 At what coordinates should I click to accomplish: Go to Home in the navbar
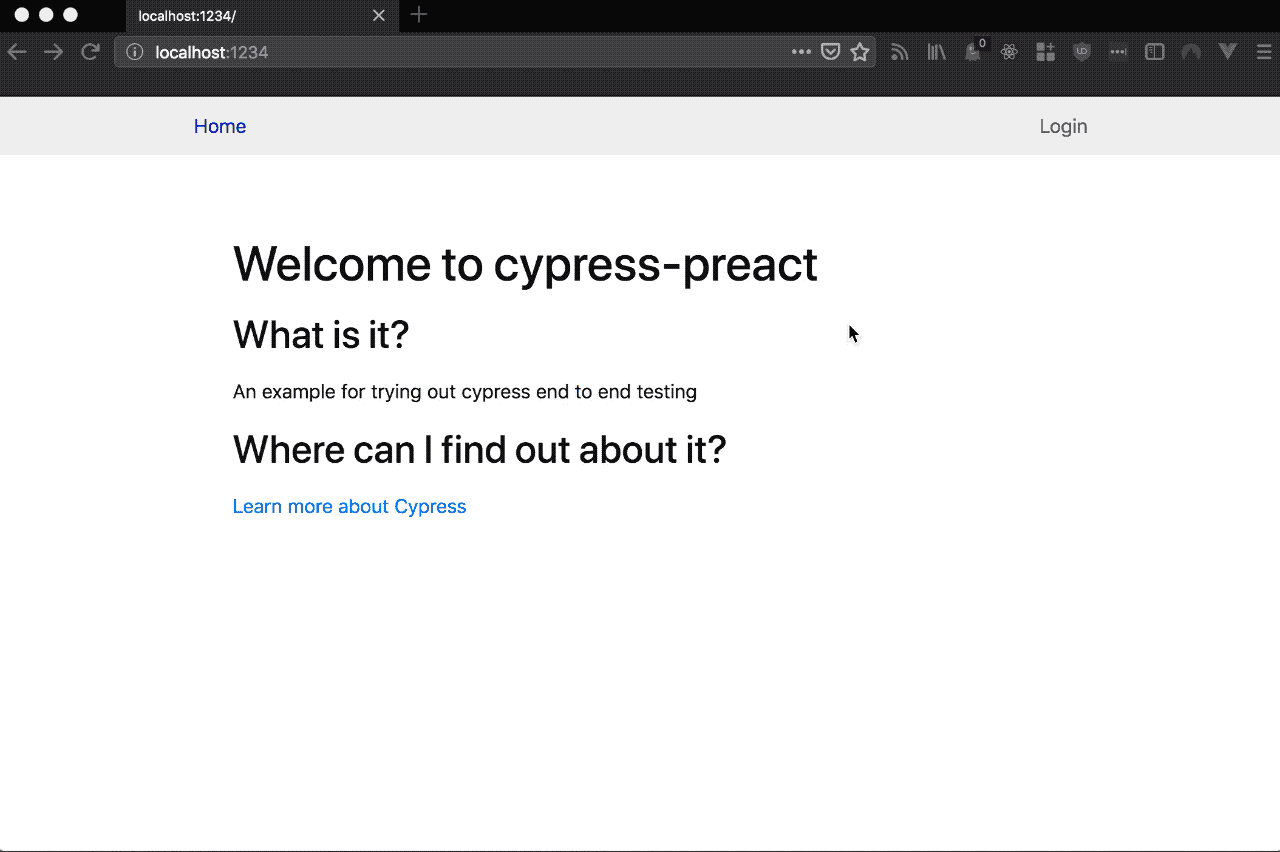coord(220,126)
